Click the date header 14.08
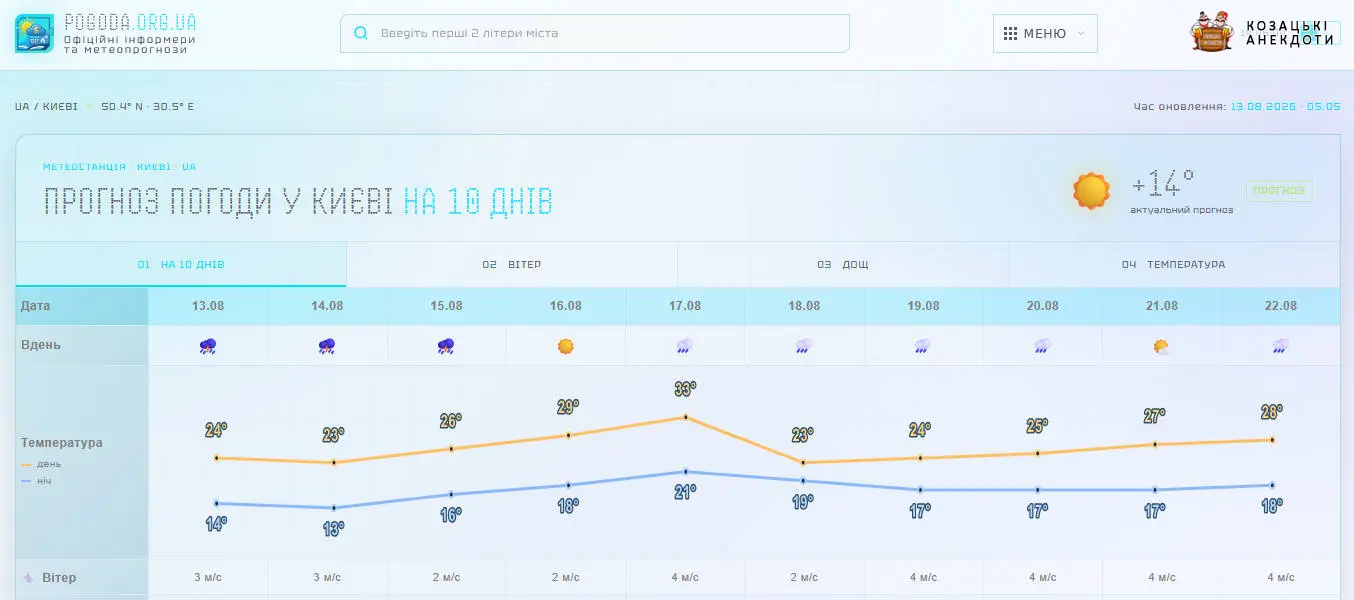 tap(327, 306)
